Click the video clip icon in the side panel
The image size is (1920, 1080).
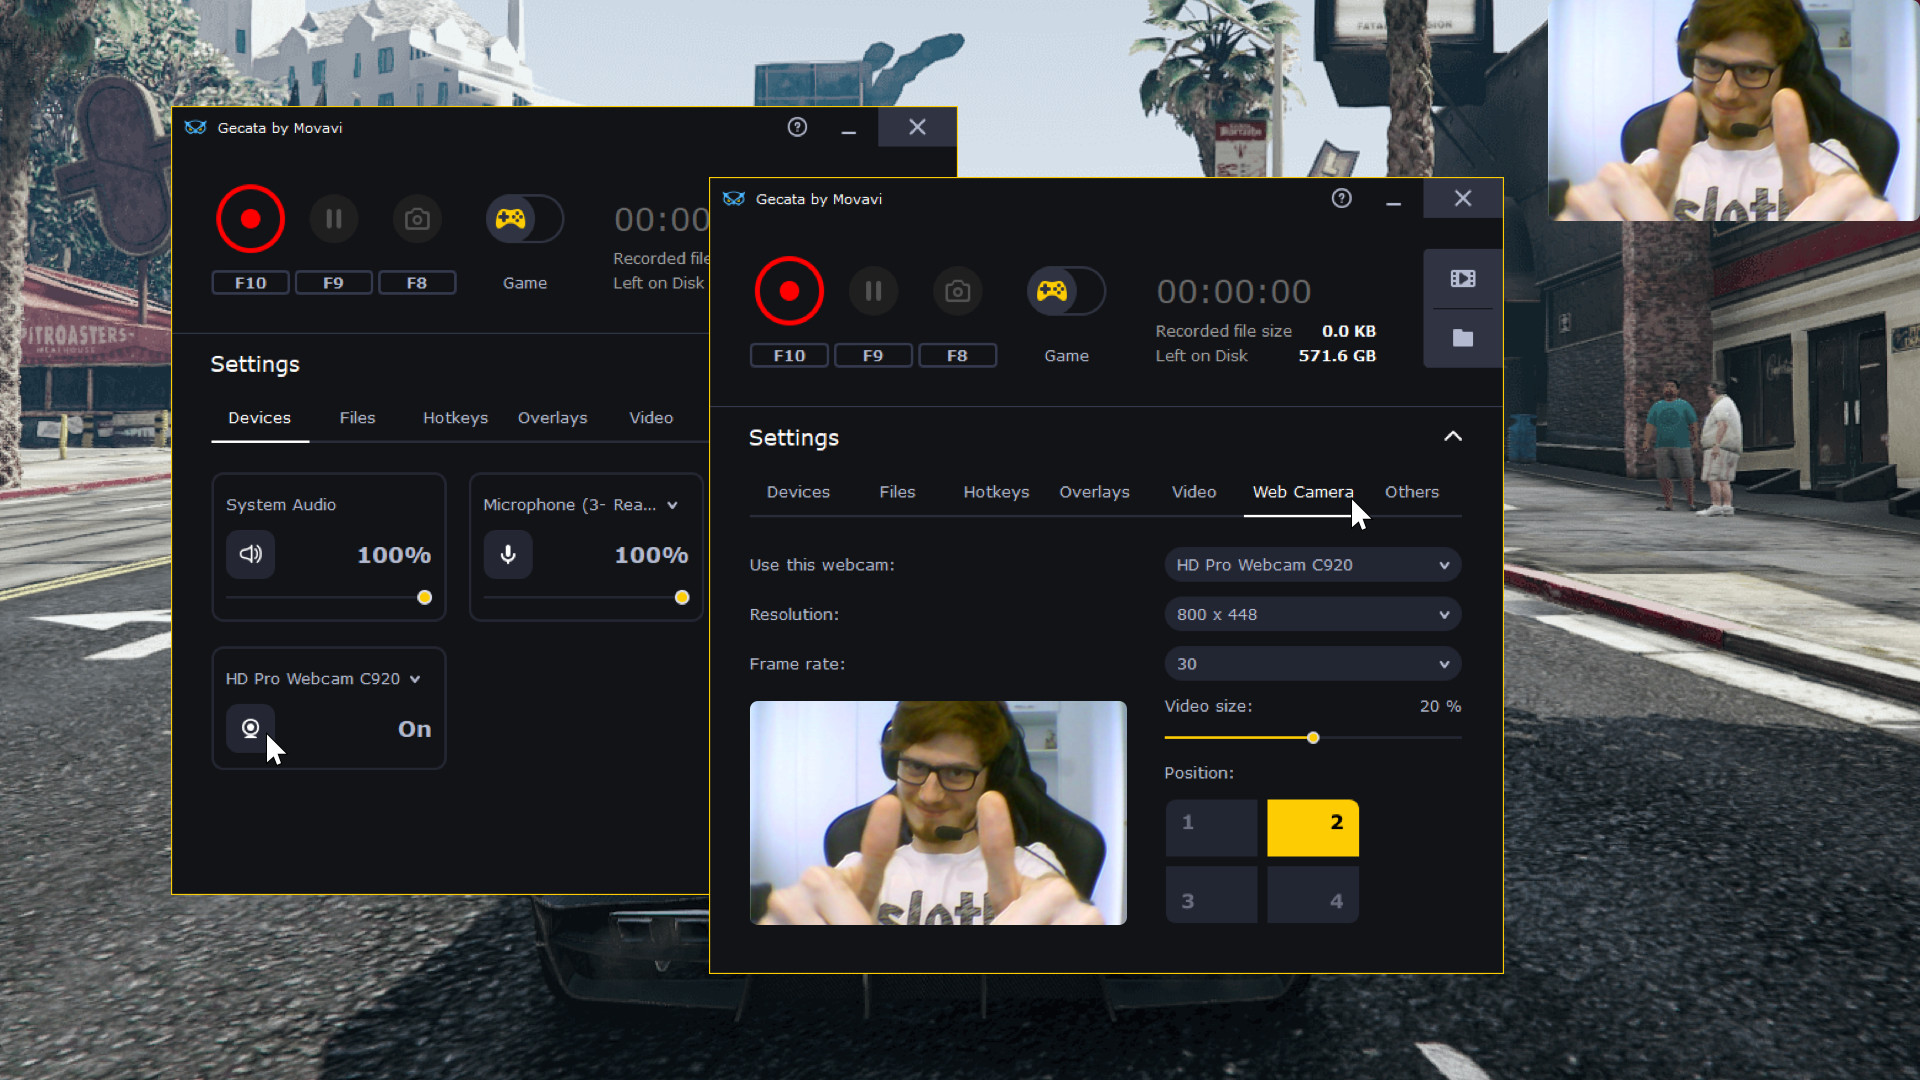[1461, 278]
